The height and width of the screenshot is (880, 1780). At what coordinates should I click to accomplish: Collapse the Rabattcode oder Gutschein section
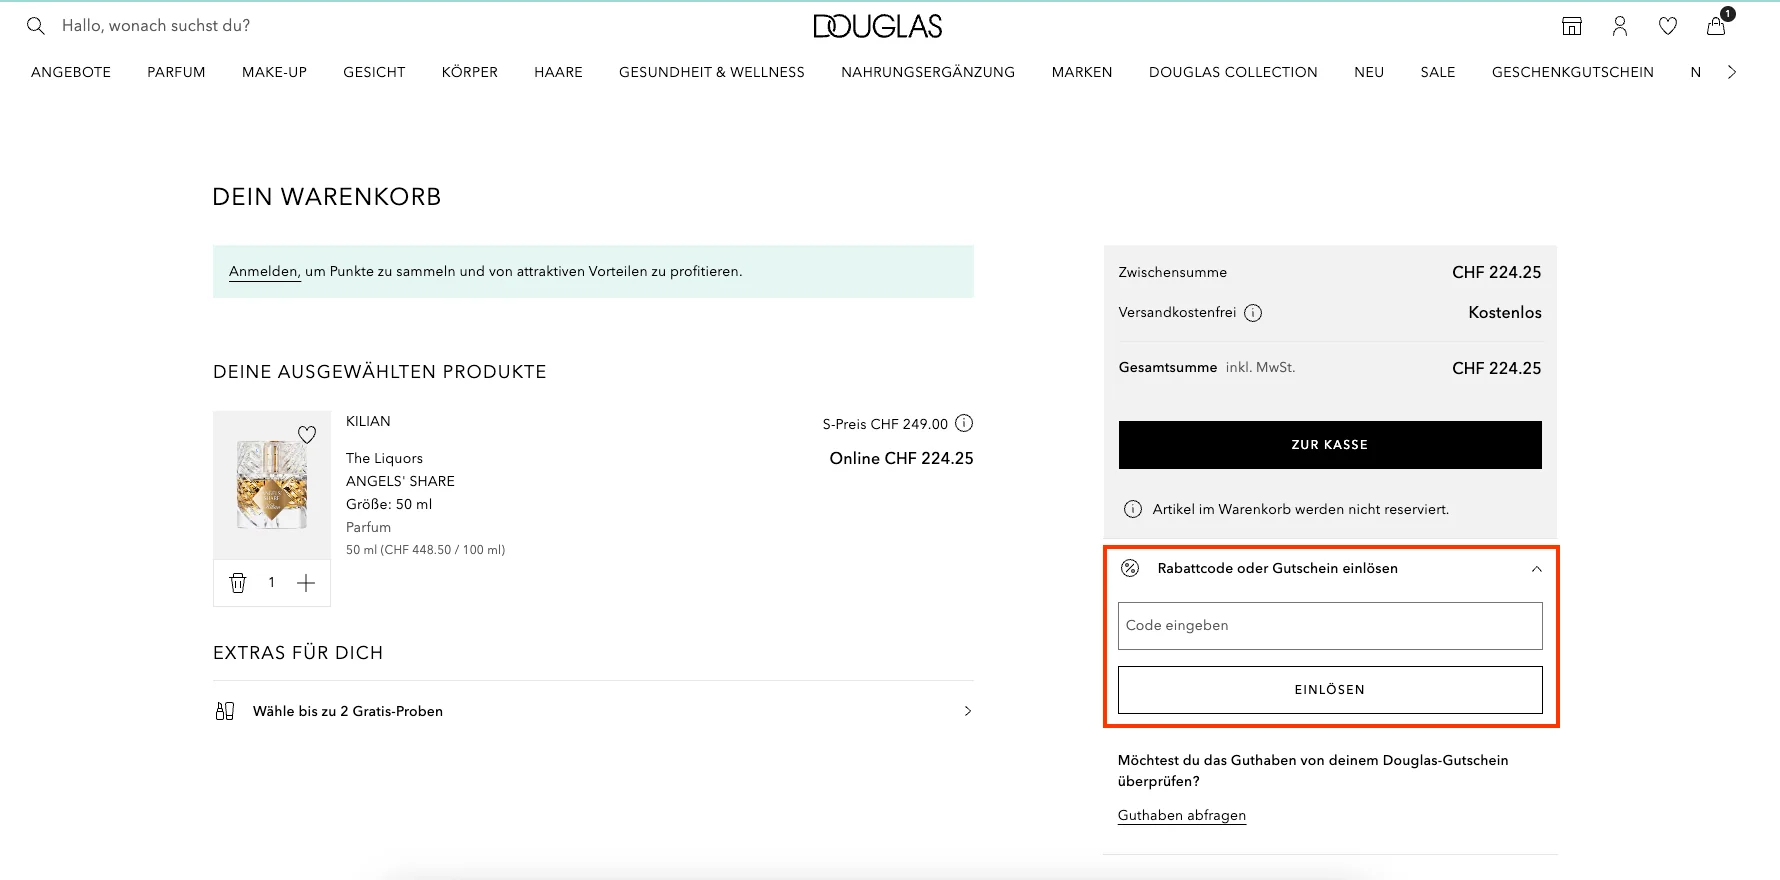click(1536, 568)
